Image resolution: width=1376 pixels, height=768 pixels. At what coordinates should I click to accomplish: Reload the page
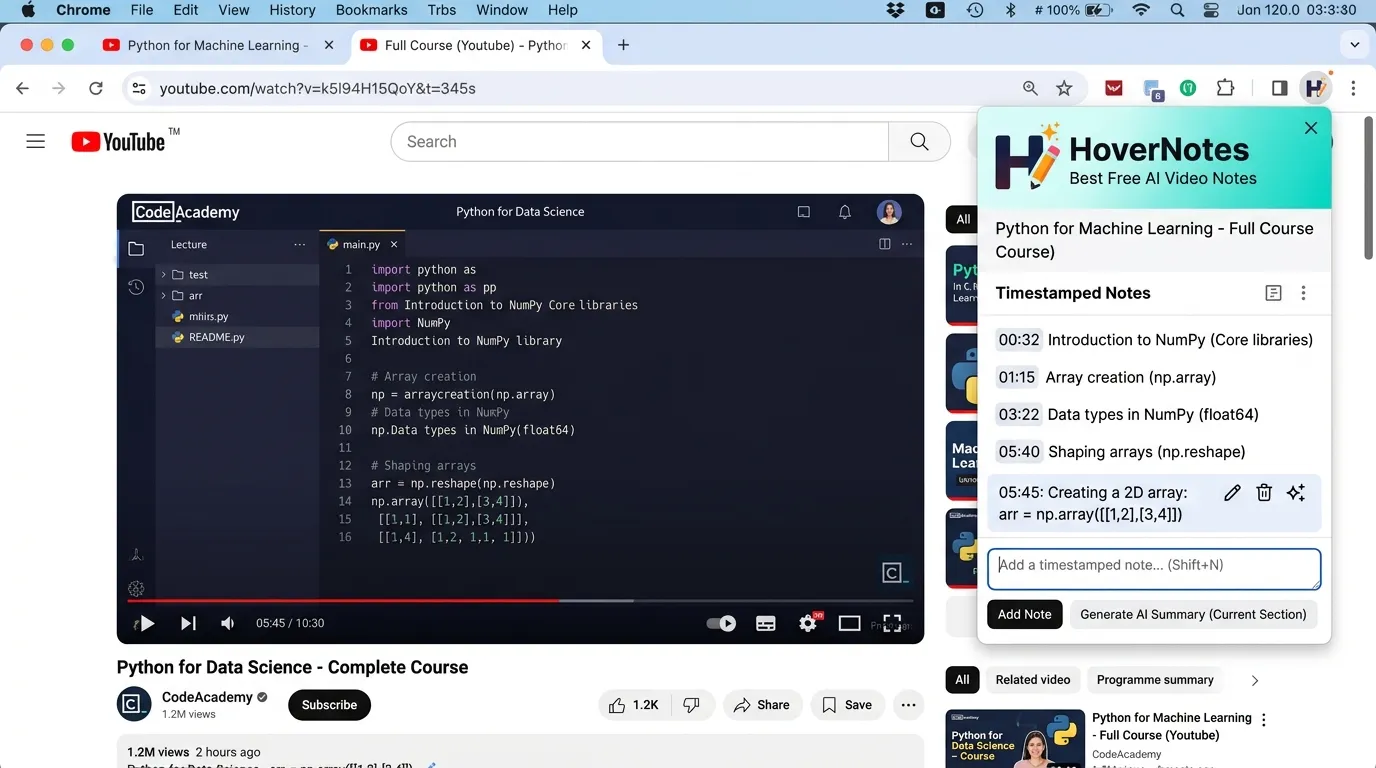click(x=96, y=88)
